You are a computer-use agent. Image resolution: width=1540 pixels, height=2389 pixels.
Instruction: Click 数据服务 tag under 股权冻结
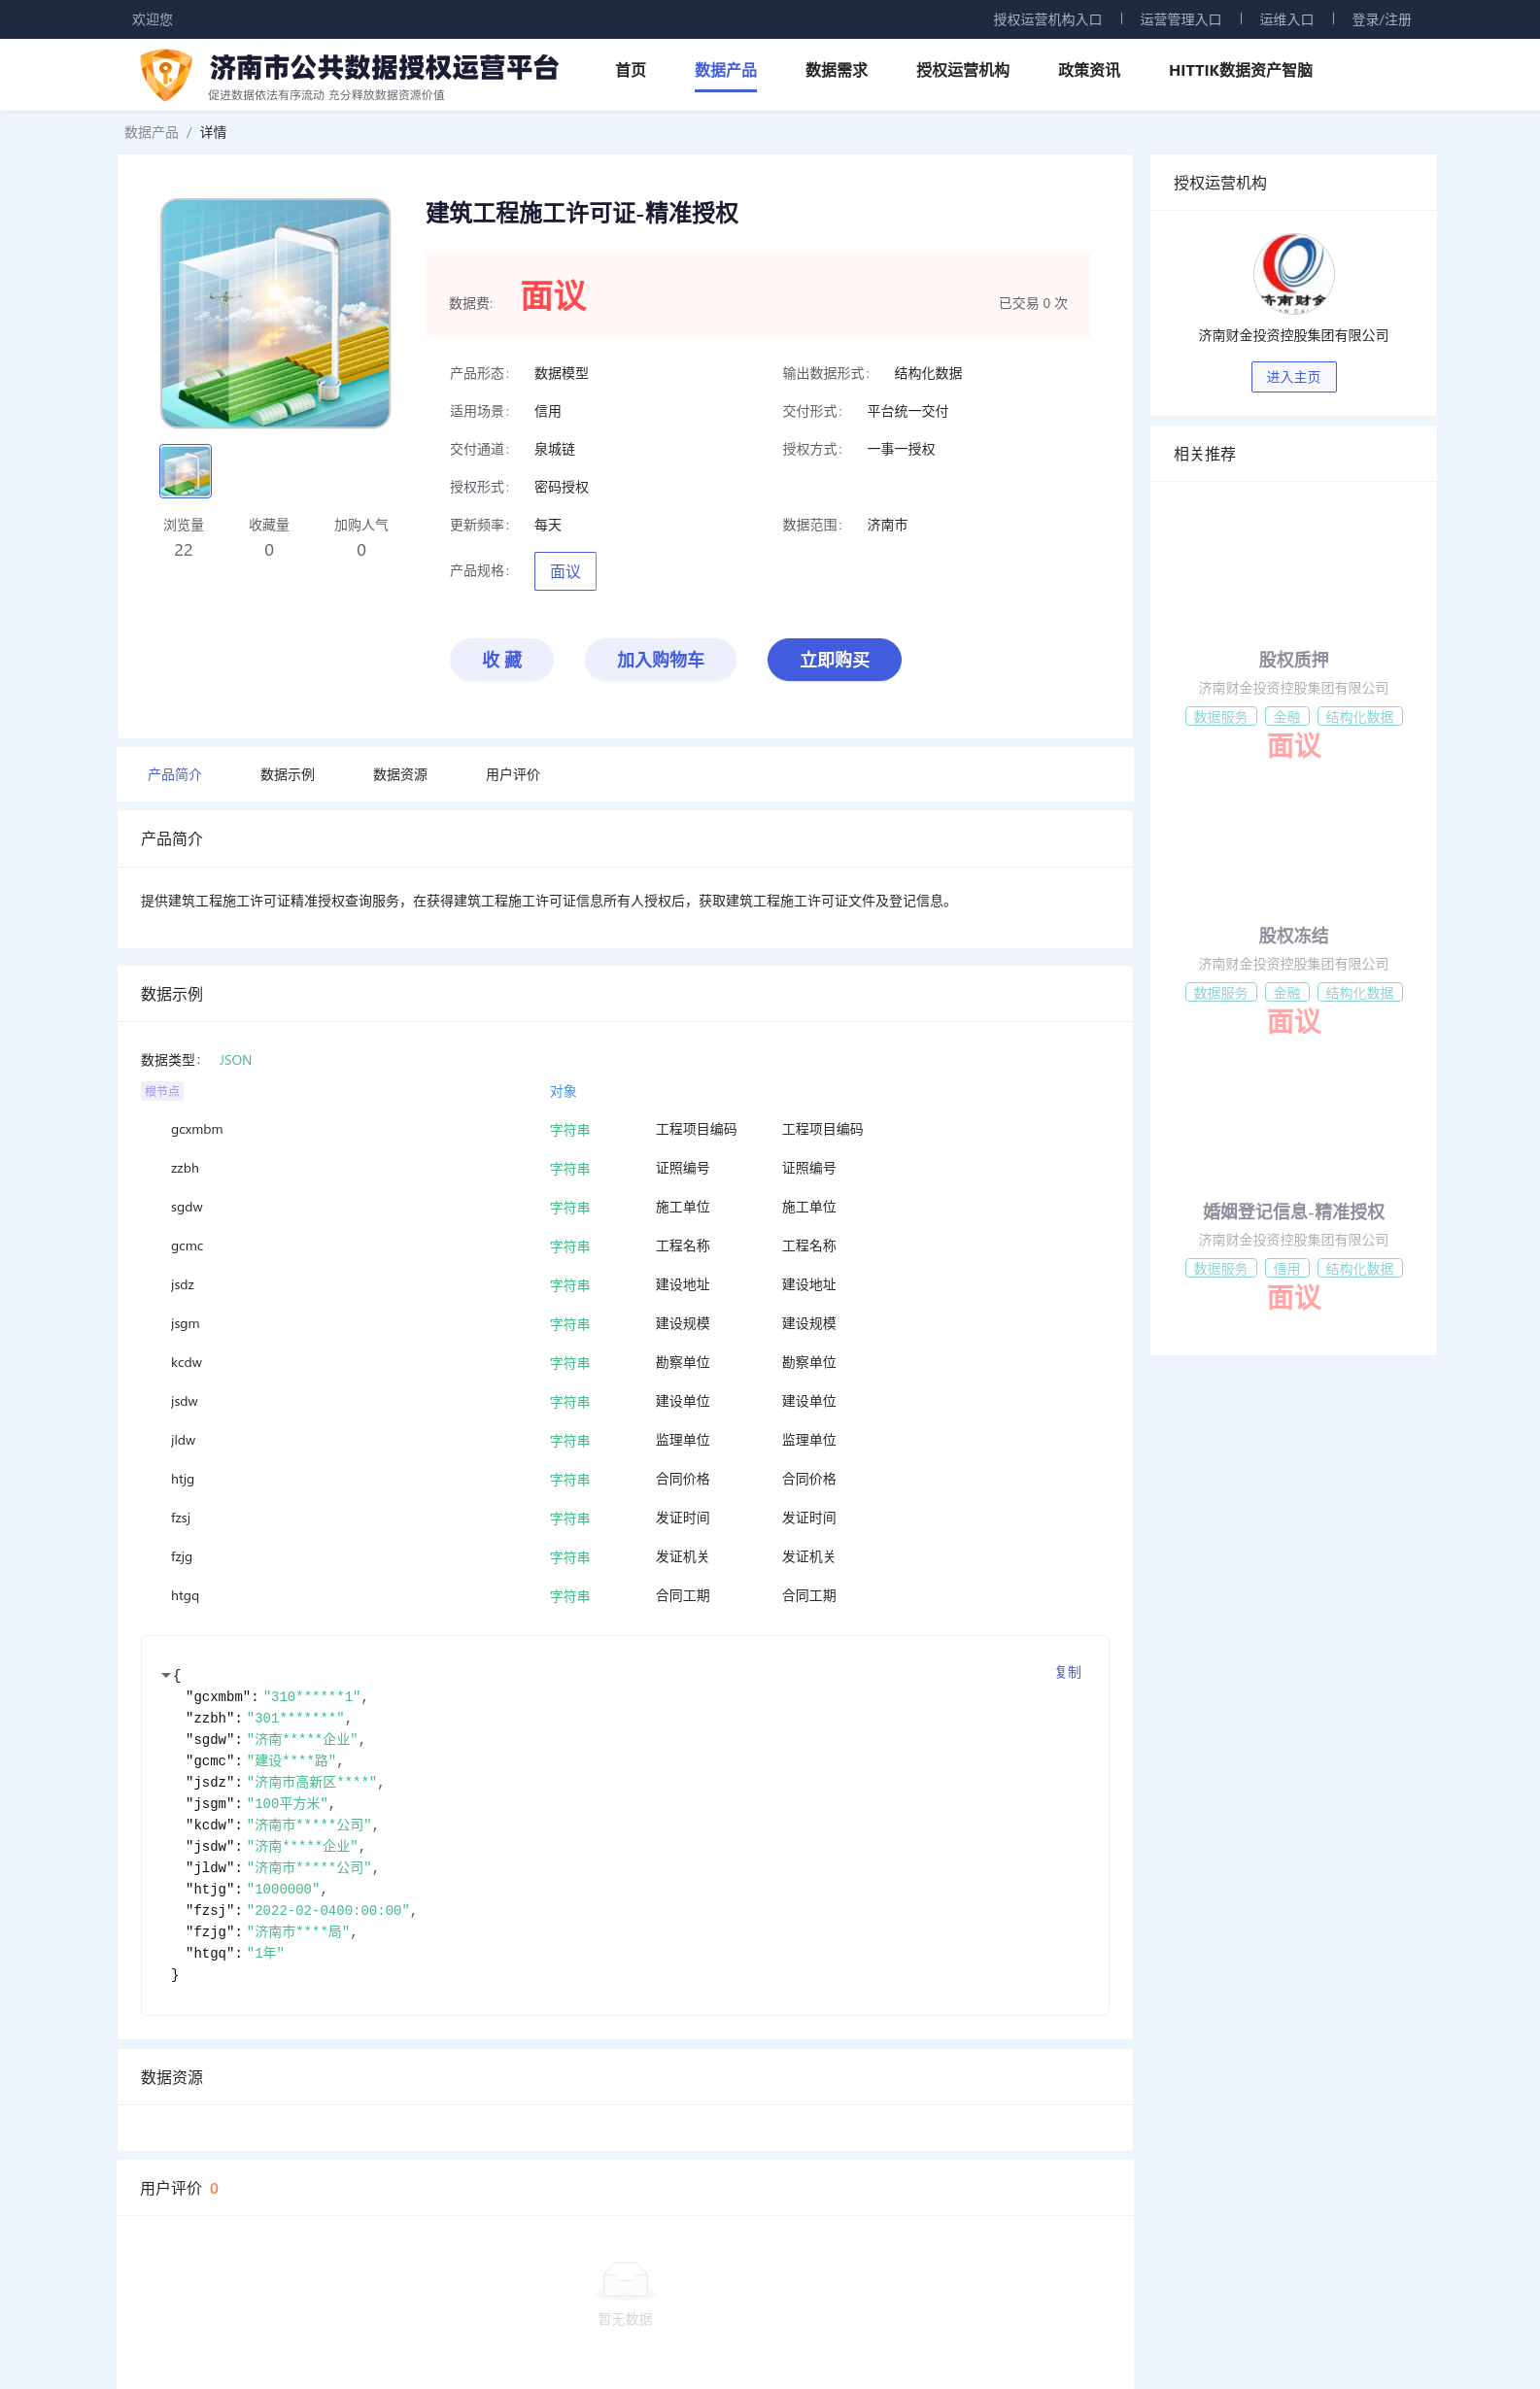[1220, 993]
